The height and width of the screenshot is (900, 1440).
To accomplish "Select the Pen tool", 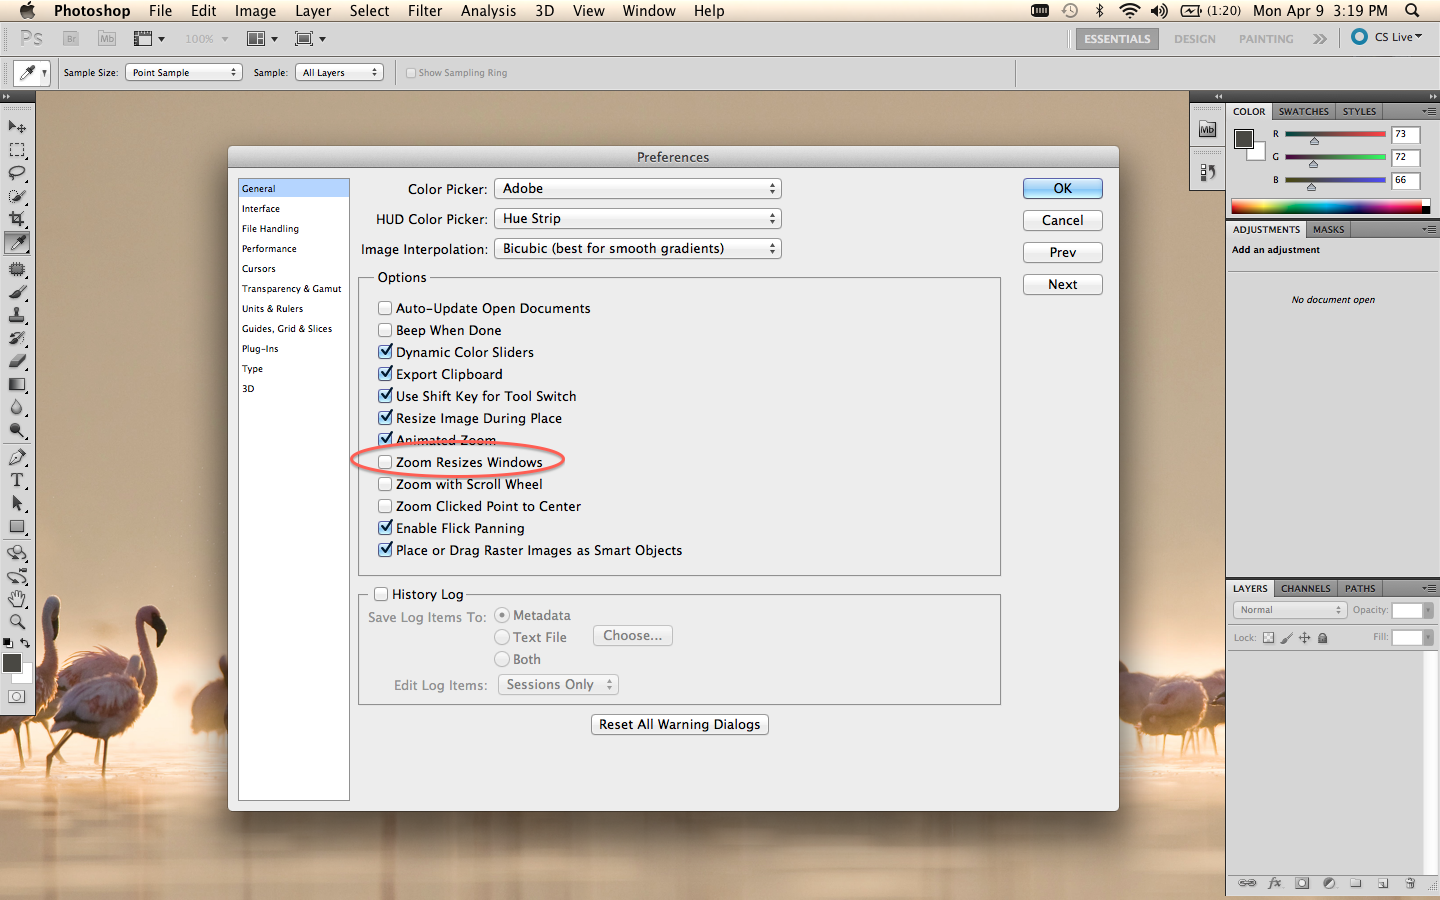I will coord(17,457).
